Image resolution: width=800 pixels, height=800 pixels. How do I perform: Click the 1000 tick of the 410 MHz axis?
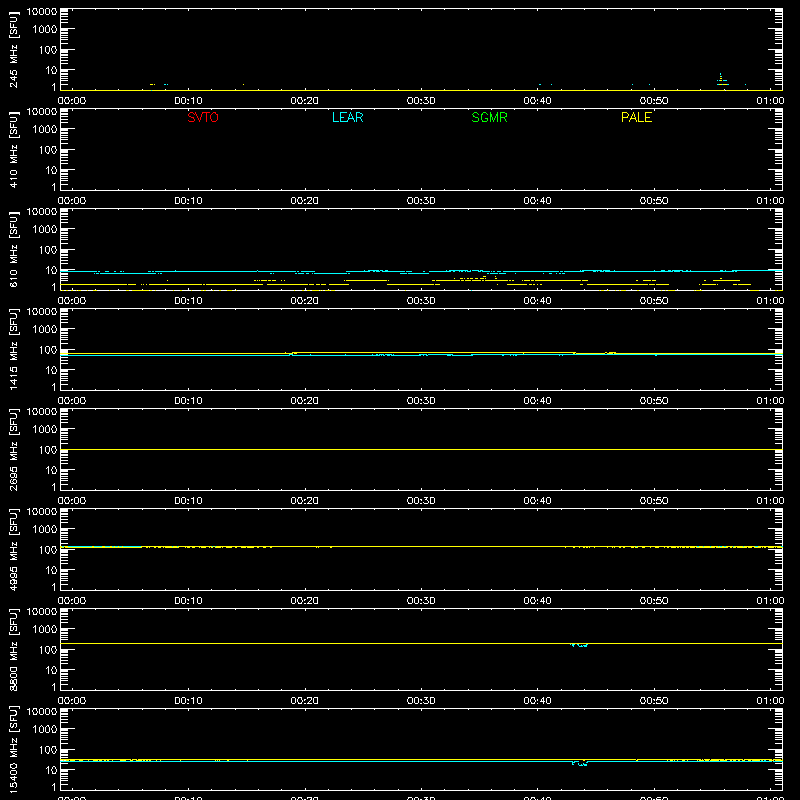45,130
